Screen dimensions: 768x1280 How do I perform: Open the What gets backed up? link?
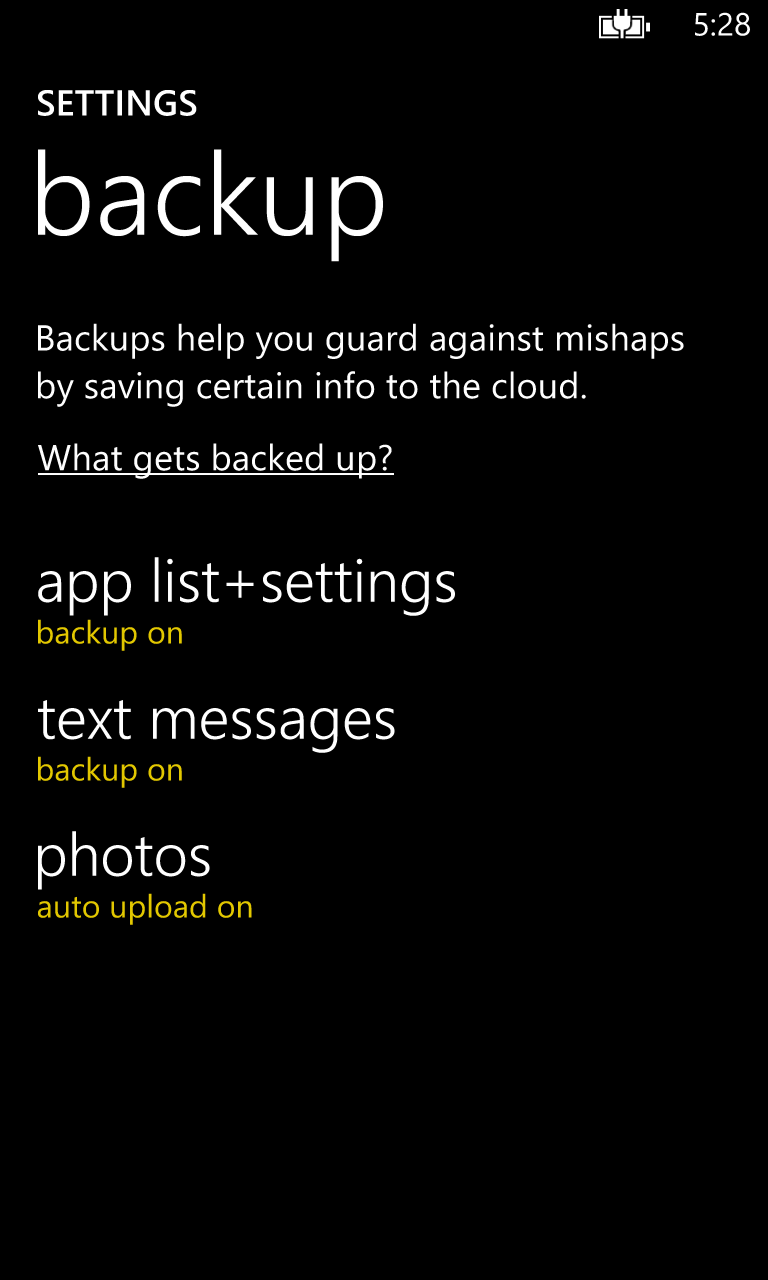(x=216, y=459)
